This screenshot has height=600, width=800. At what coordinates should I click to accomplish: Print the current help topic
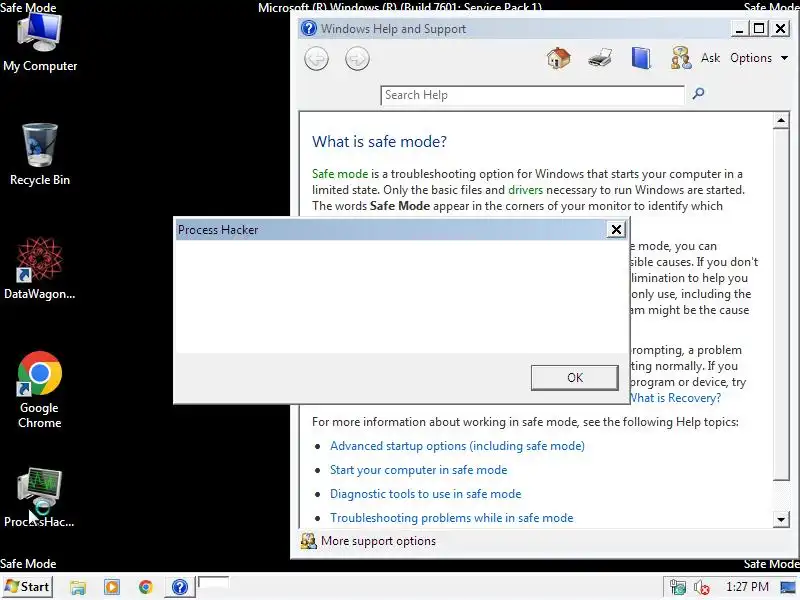600,58
